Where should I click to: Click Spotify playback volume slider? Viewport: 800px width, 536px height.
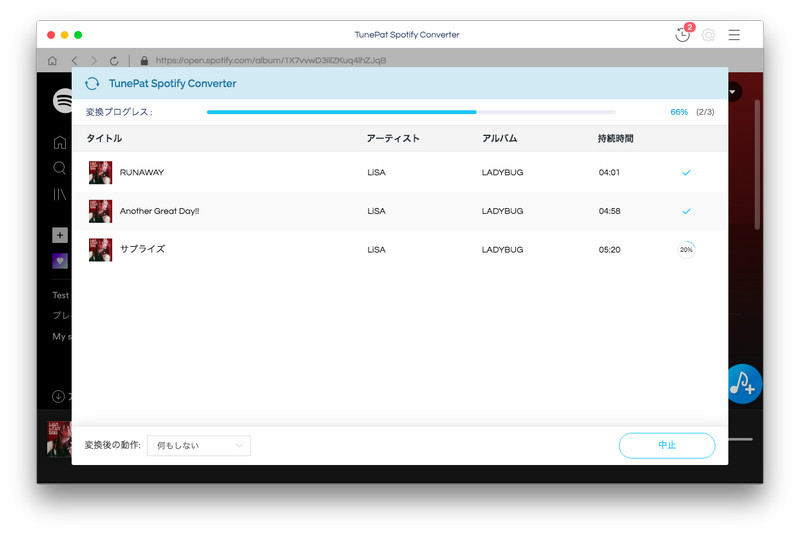pyautogui.click(x=740, y=439)
